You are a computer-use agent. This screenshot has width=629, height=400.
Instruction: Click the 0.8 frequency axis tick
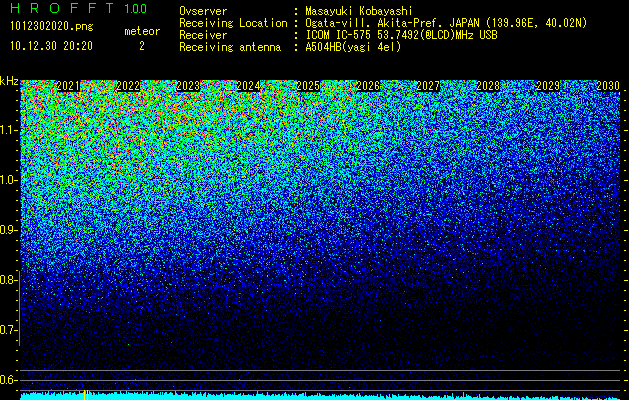coord(8,280)
